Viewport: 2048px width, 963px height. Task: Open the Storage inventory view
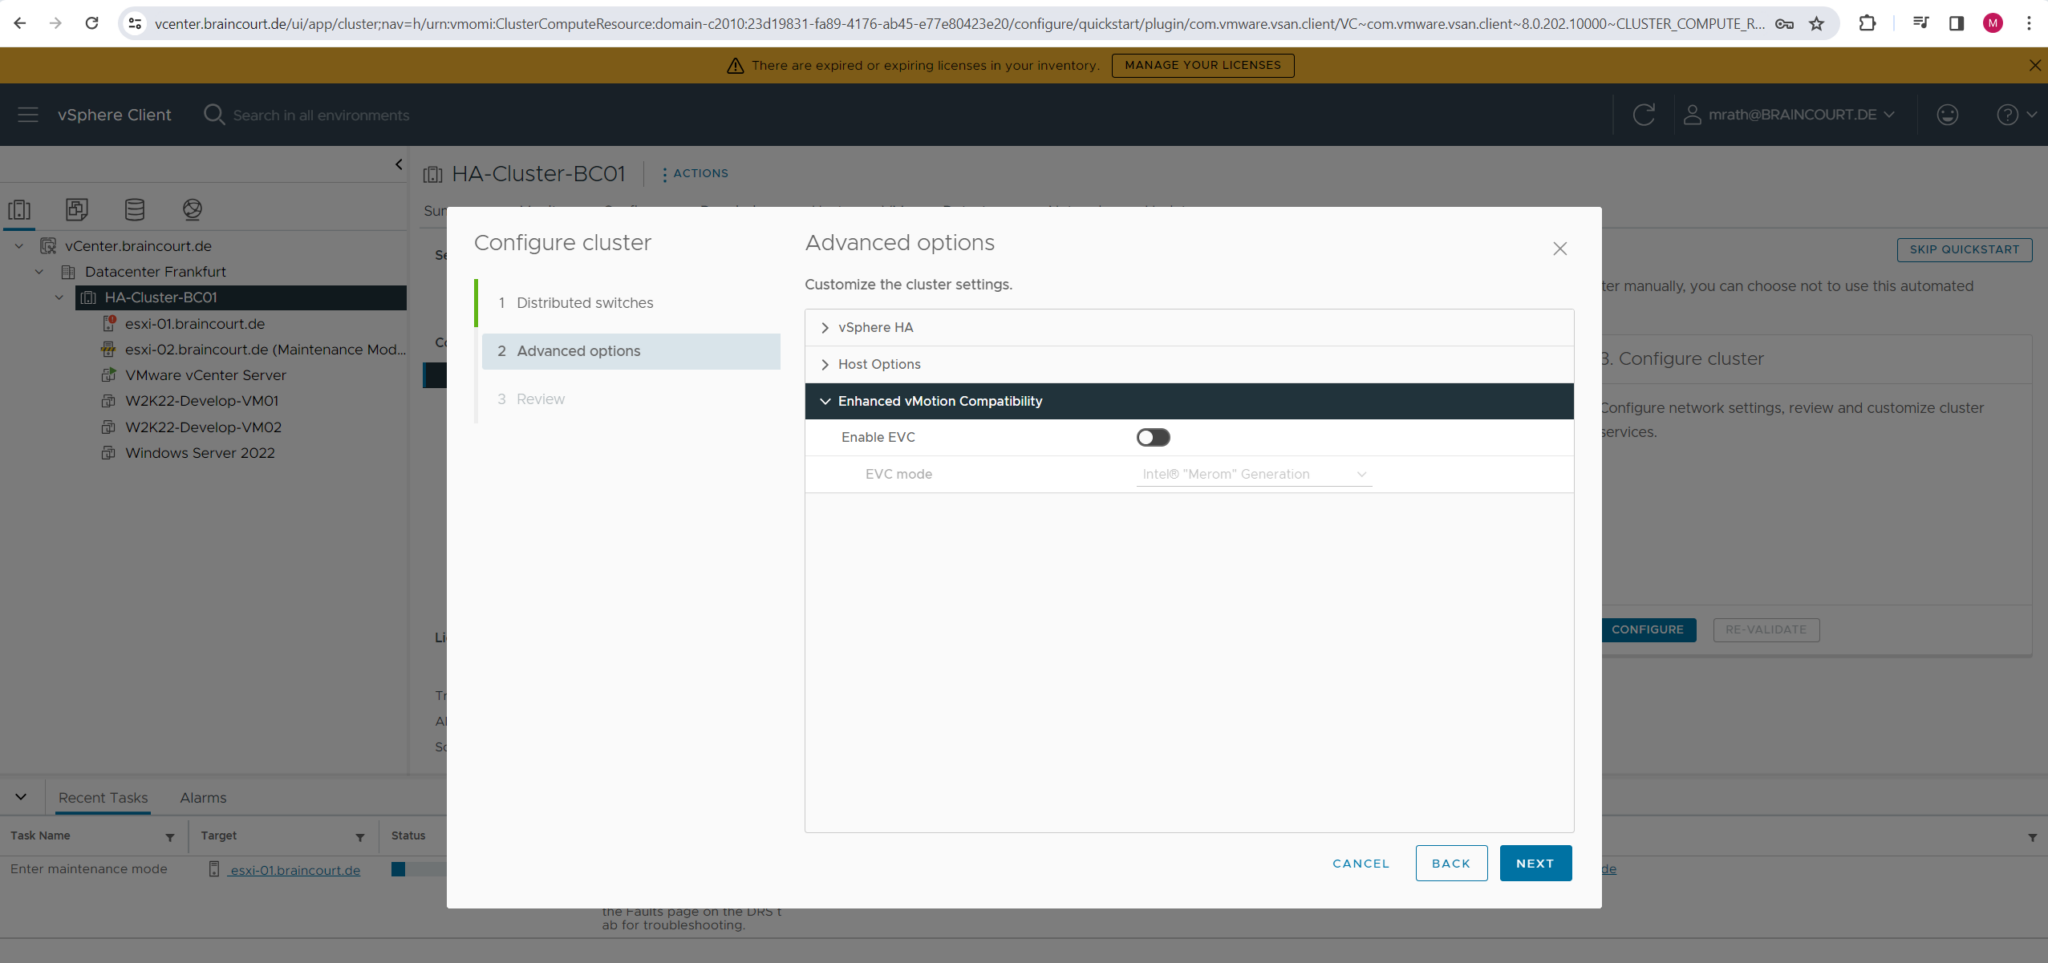point(135,210)
